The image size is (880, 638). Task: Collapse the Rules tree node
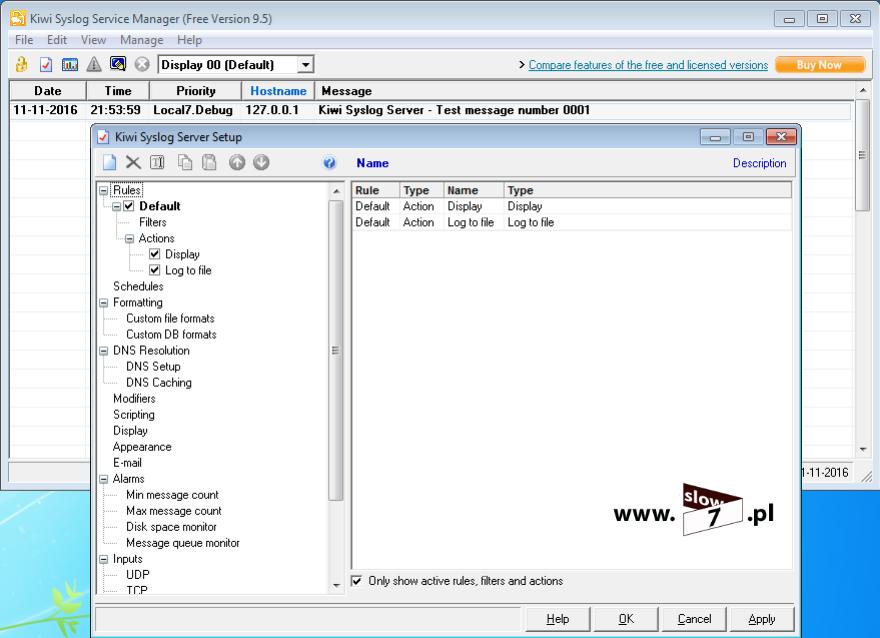[104, 190]
